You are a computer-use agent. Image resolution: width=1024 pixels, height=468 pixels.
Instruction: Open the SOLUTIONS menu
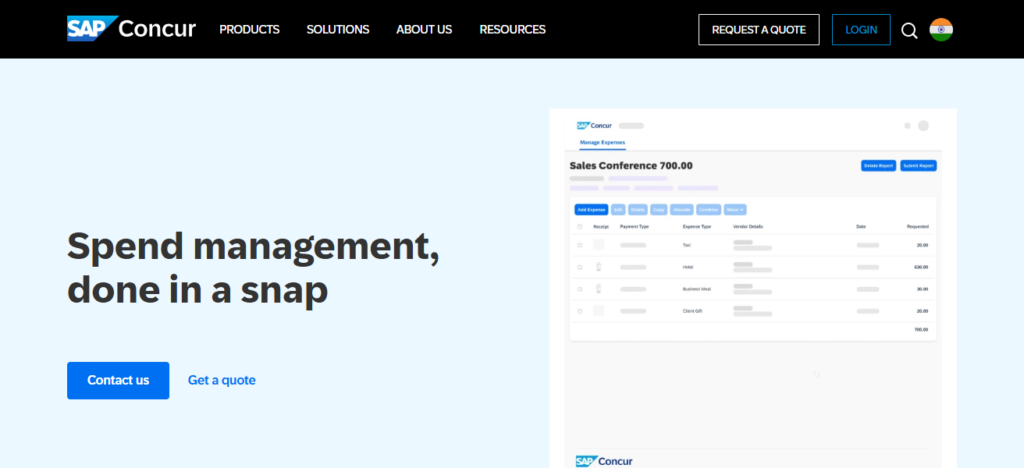[x=338, y=29]
